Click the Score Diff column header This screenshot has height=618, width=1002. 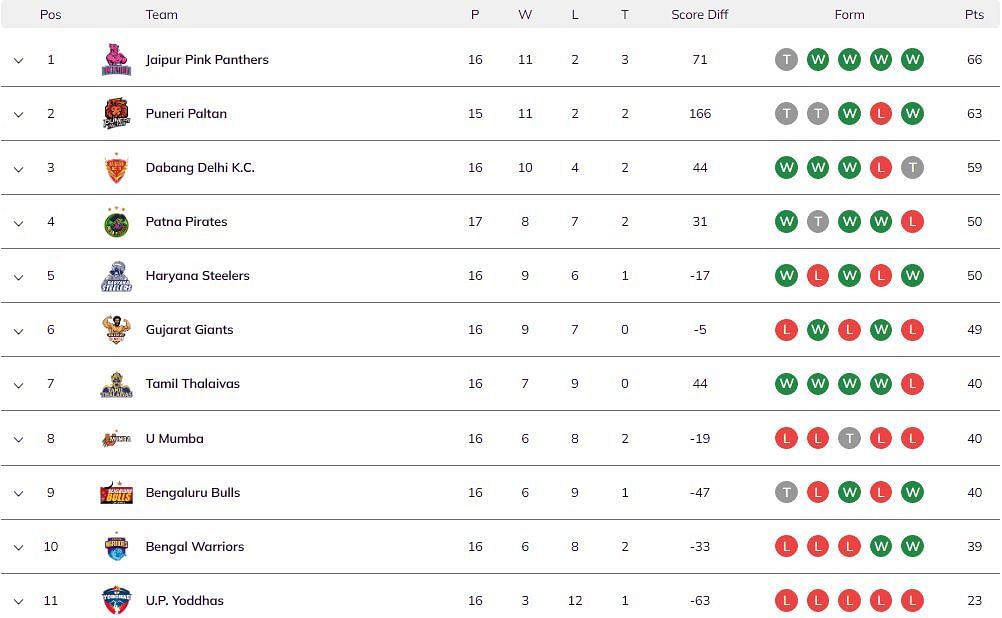point(700,15)
